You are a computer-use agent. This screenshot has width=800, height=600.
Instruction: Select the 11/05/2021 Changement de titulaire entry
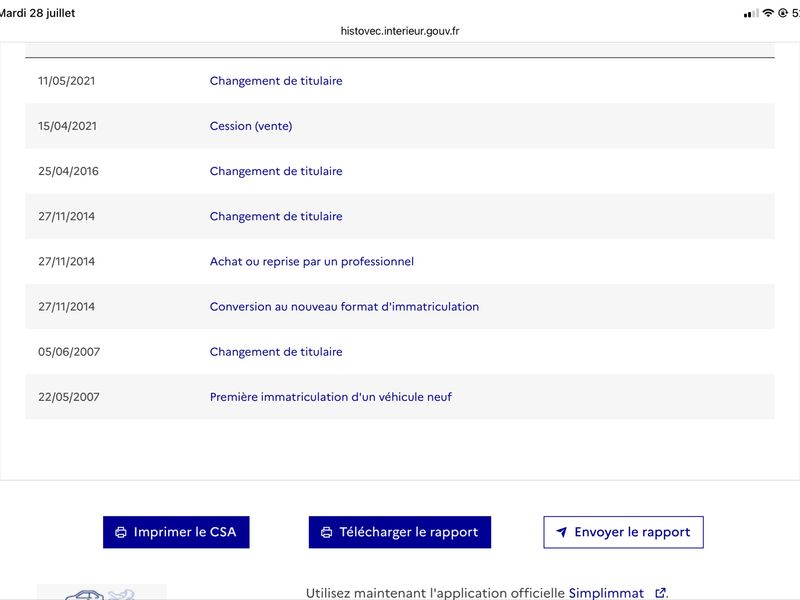pyautogui.click(x=400, y=81)
